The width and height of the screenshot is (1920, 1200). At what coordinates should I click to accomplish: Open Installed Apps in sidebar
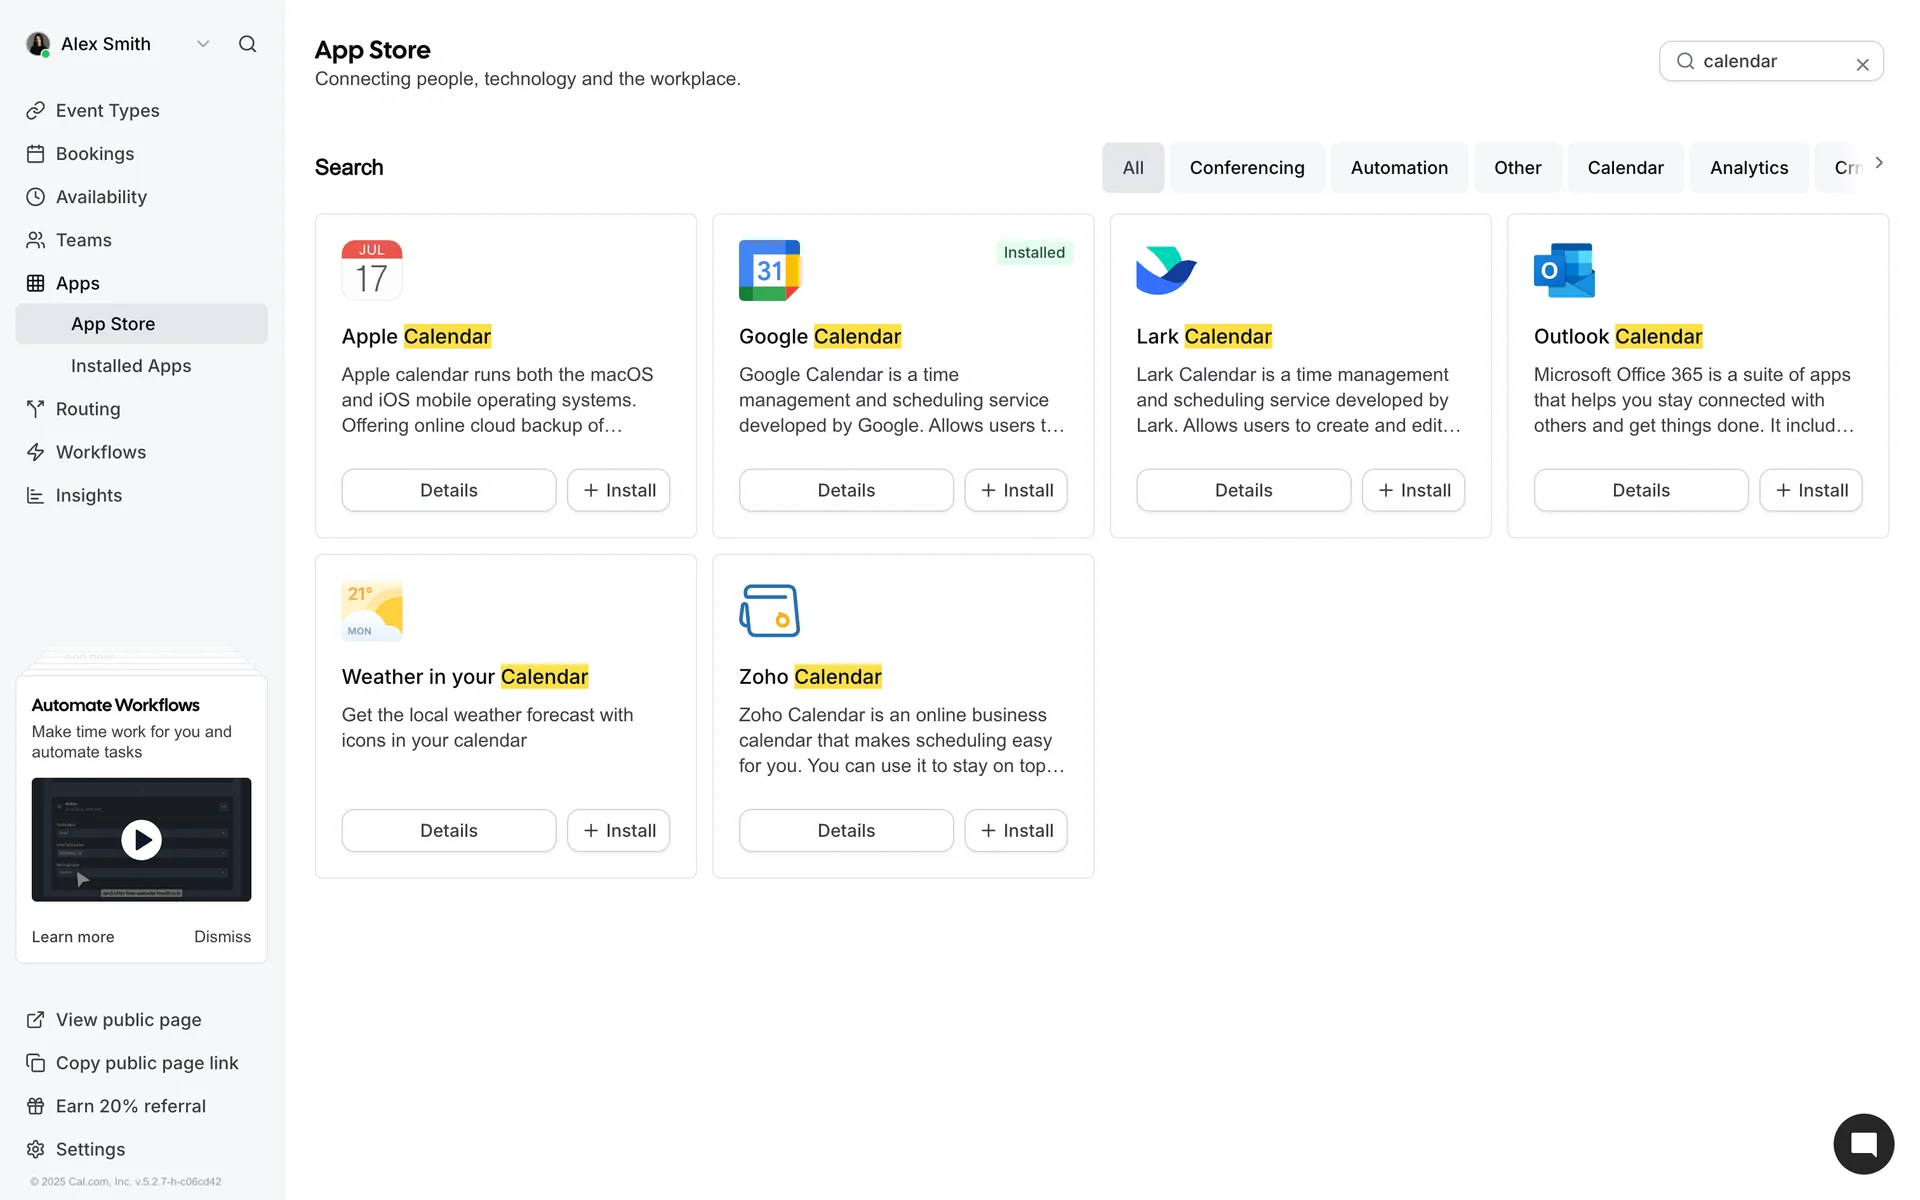[131, 366]
